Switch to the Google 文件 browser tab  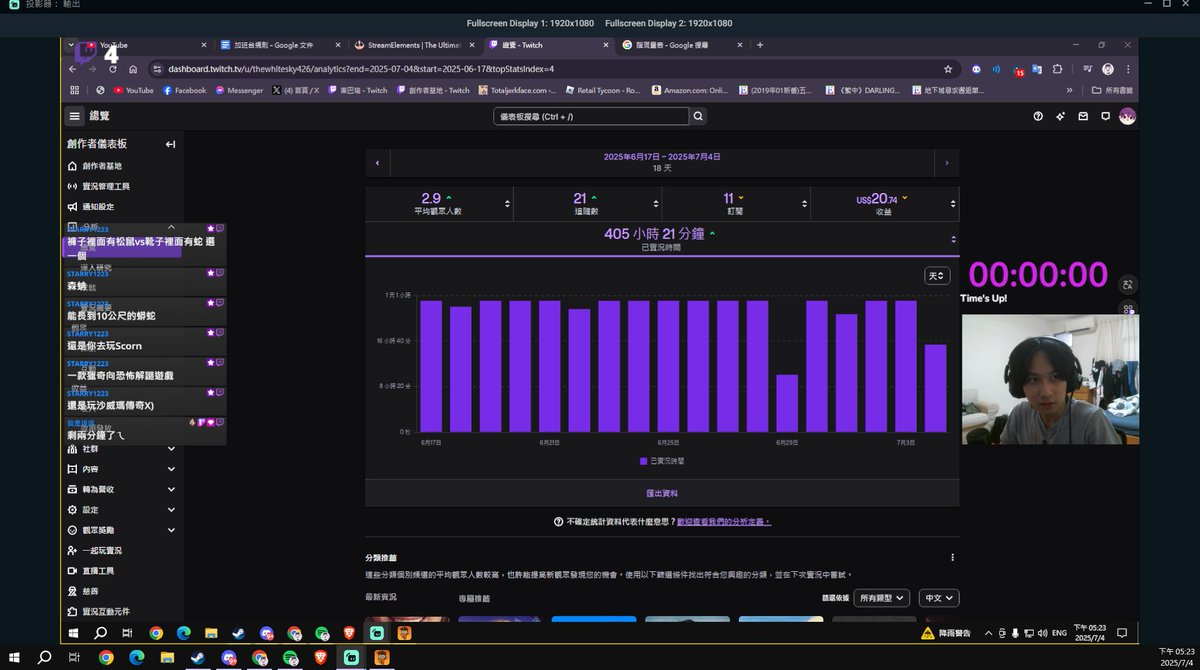coord(280,45)
